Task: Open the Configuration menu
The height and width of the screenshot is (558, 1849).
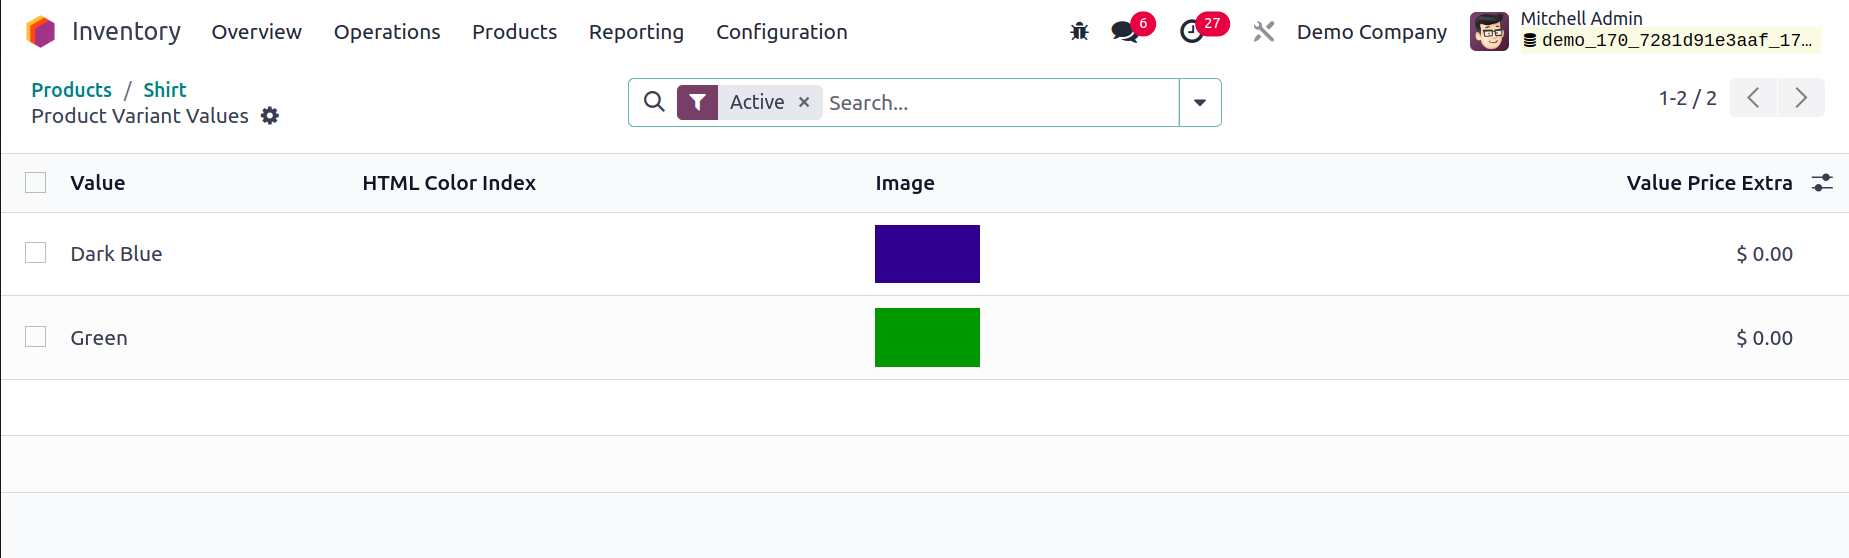Action: point(782,32)
